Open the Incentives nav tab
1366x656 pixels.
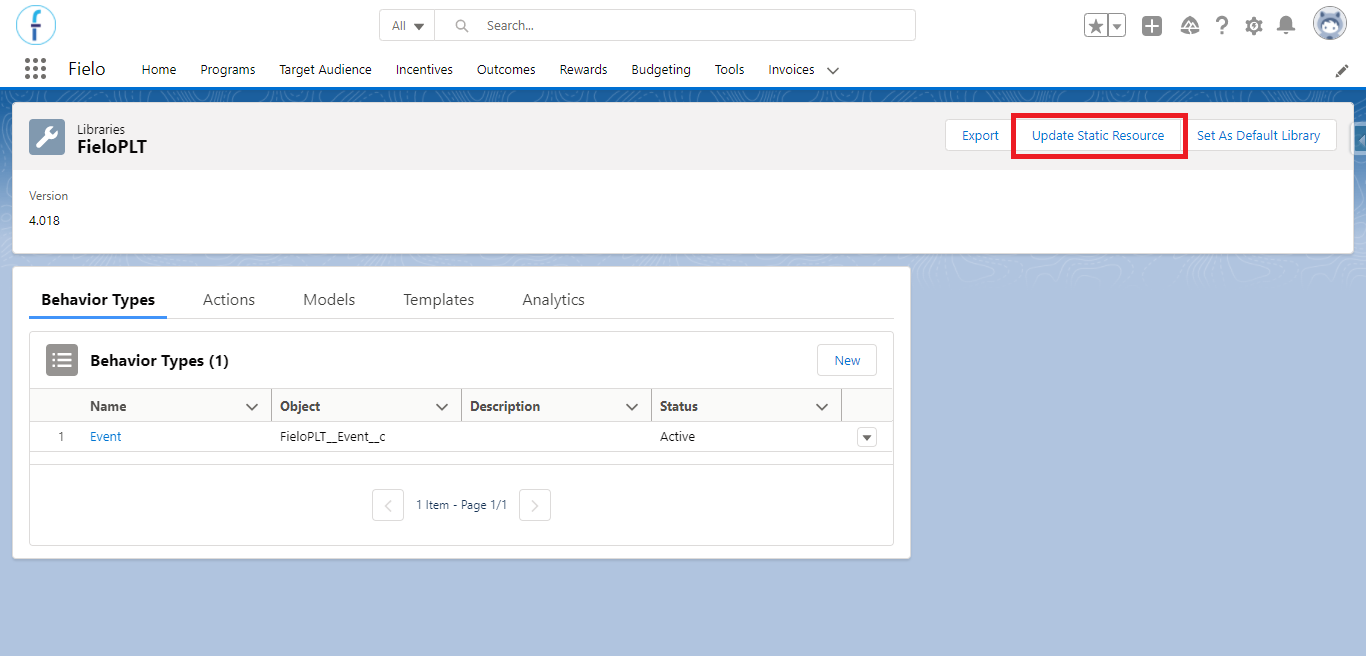pyautogui.click(x=424, y=70)
